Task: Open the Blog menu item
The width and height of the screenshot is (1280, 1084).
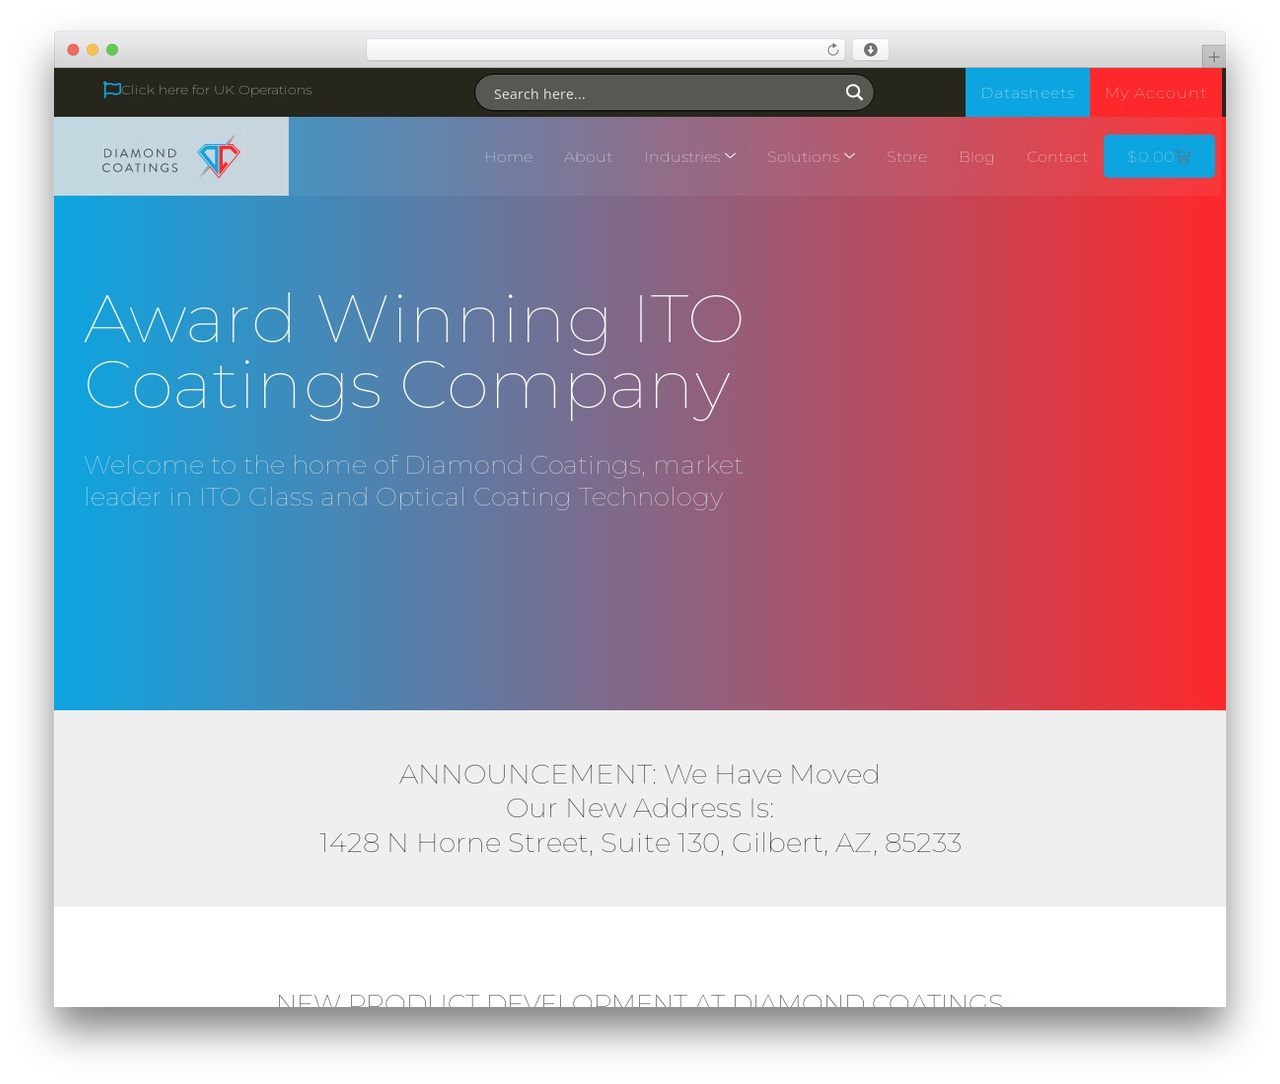Action: coord(977,157)
